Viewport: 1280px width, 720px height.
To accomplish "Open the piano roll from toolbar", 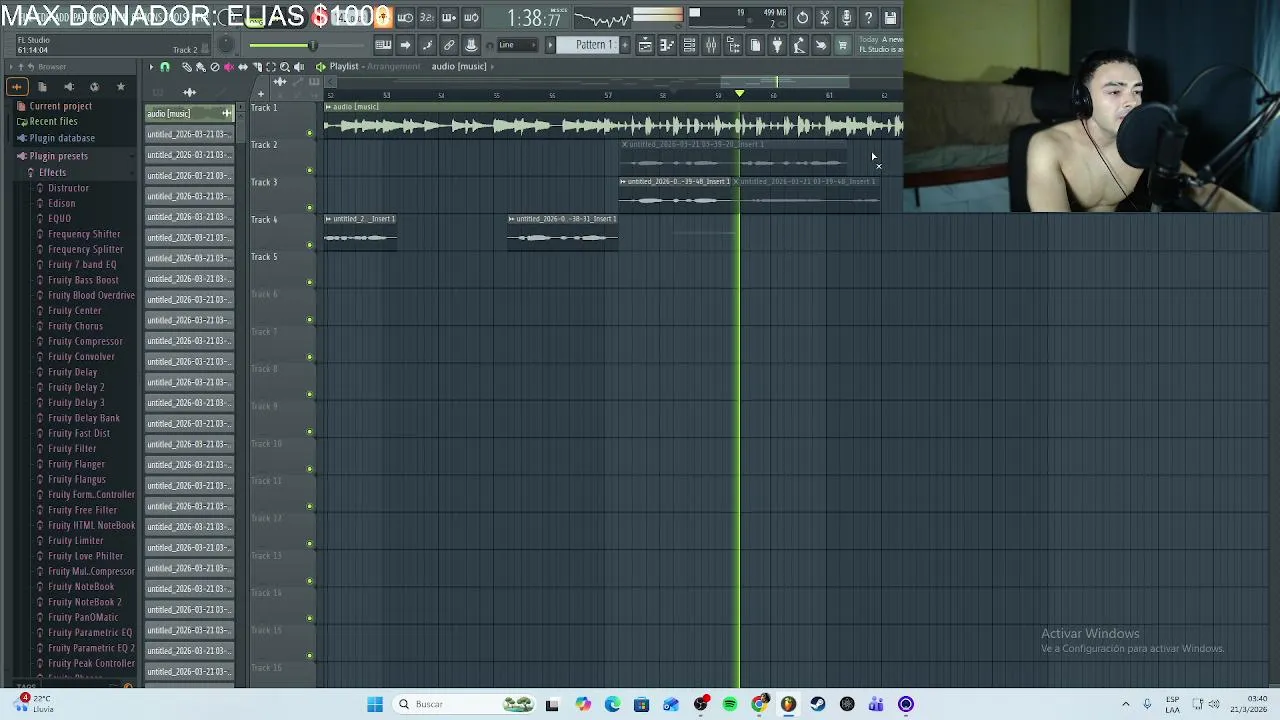I will click(667, 45).
